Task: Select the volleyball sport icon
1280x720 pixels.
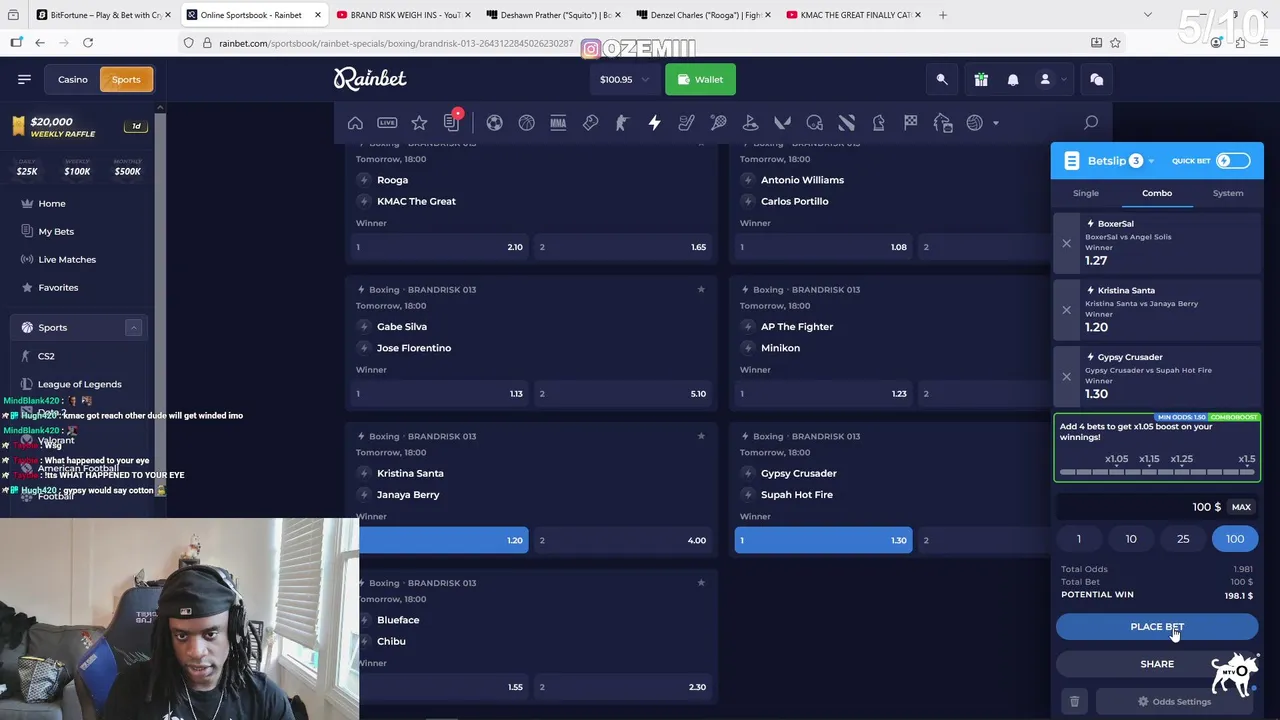Action: tap(974, 123)
